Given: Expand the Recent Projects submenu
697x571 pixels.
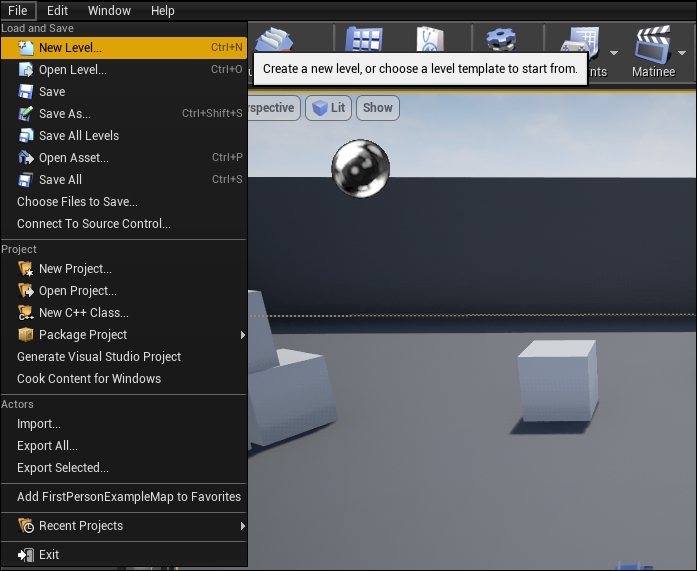Looking at the screenshot, I should tap(241, 526).
